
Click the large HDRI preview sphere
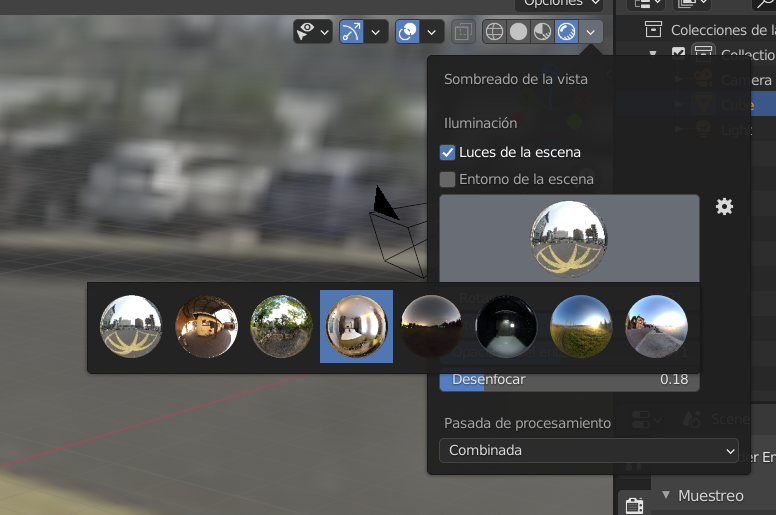click(x=569, y=238)
